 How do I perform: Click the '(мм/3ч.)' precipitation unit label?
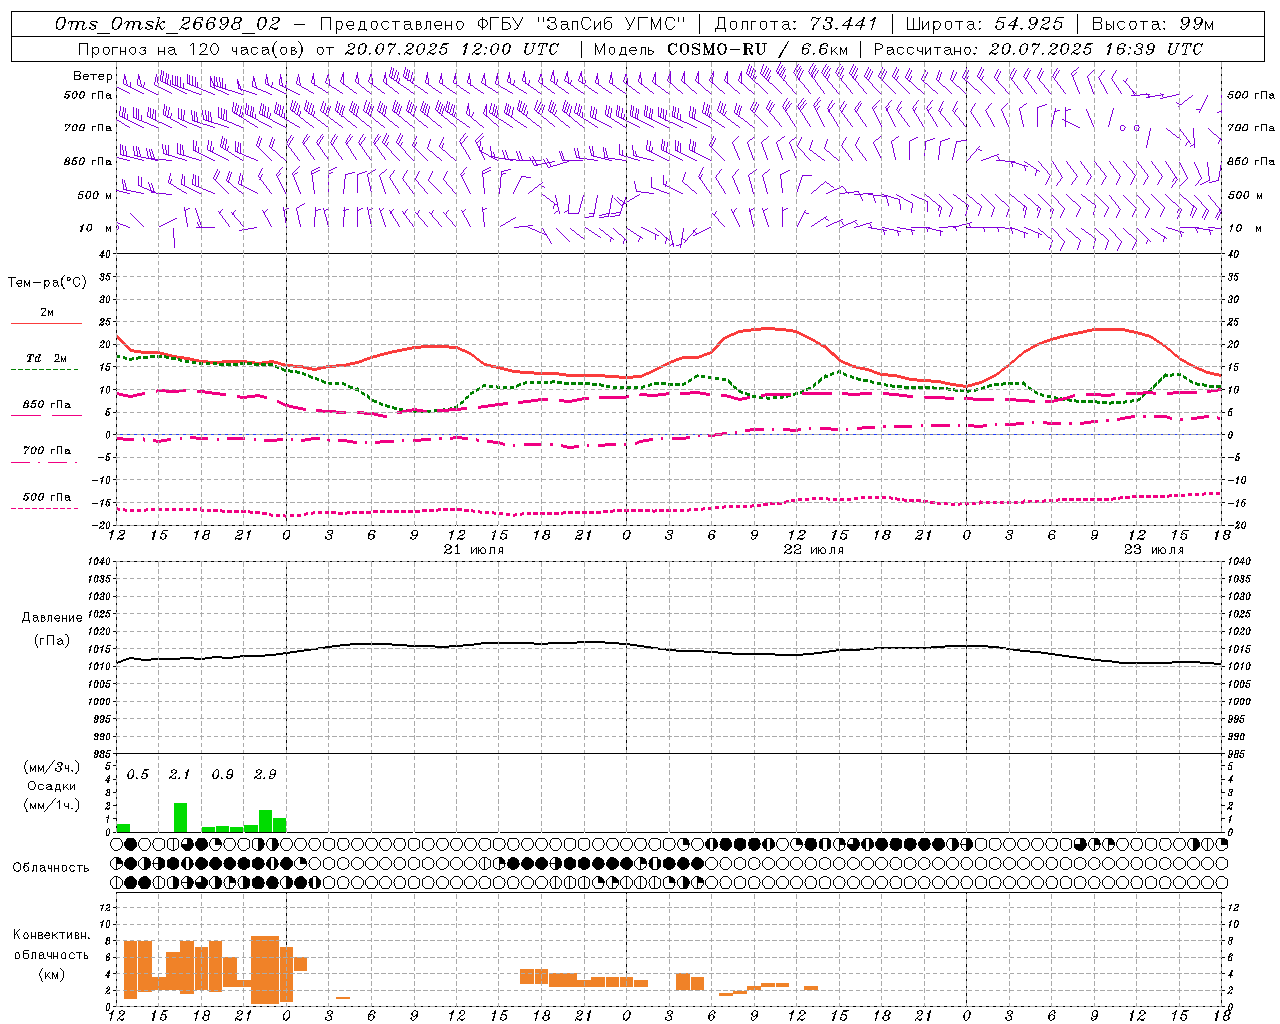[51, 767]
